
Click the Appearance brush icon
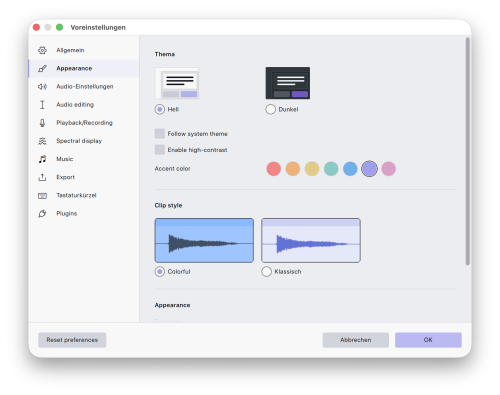(x=42, y=68)
